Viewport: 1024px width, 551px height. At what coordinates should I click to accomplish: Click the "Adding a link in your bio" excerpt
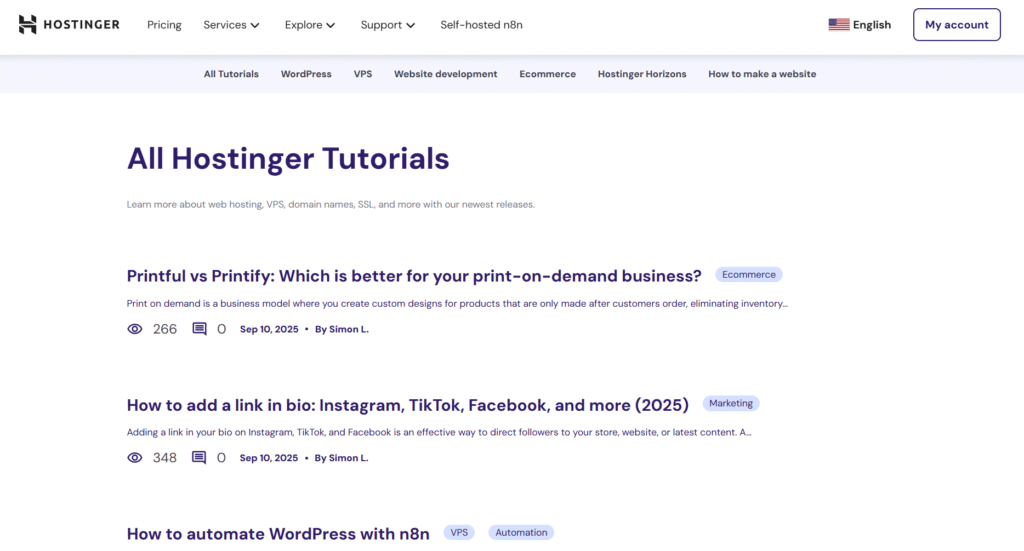439,432
